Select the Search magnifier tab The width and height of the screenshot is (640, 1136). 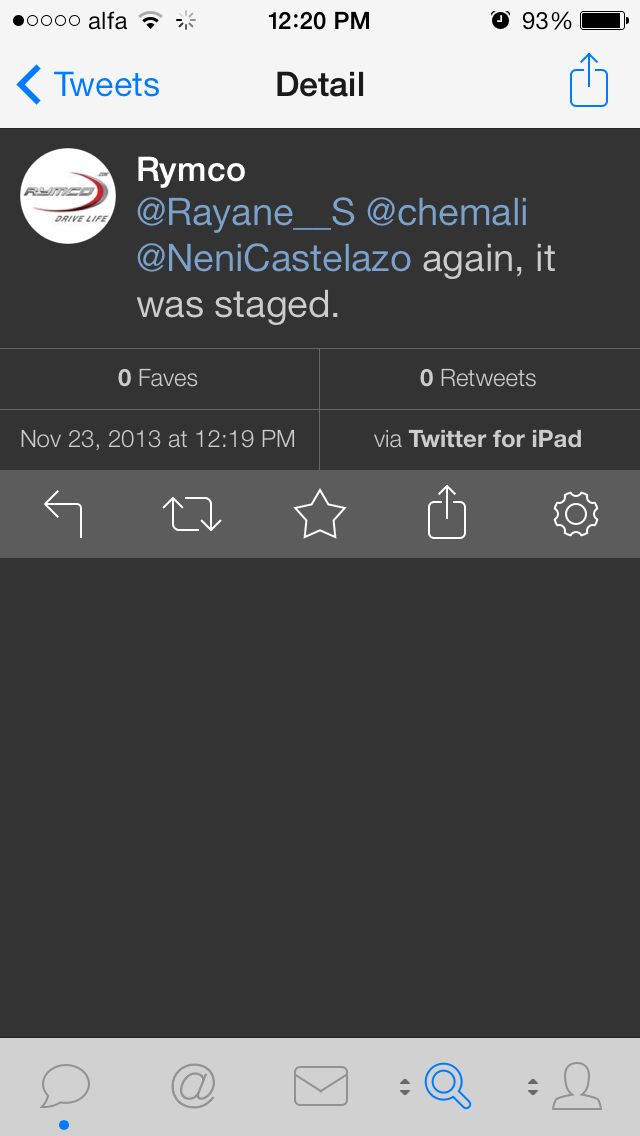(448, 1085)
